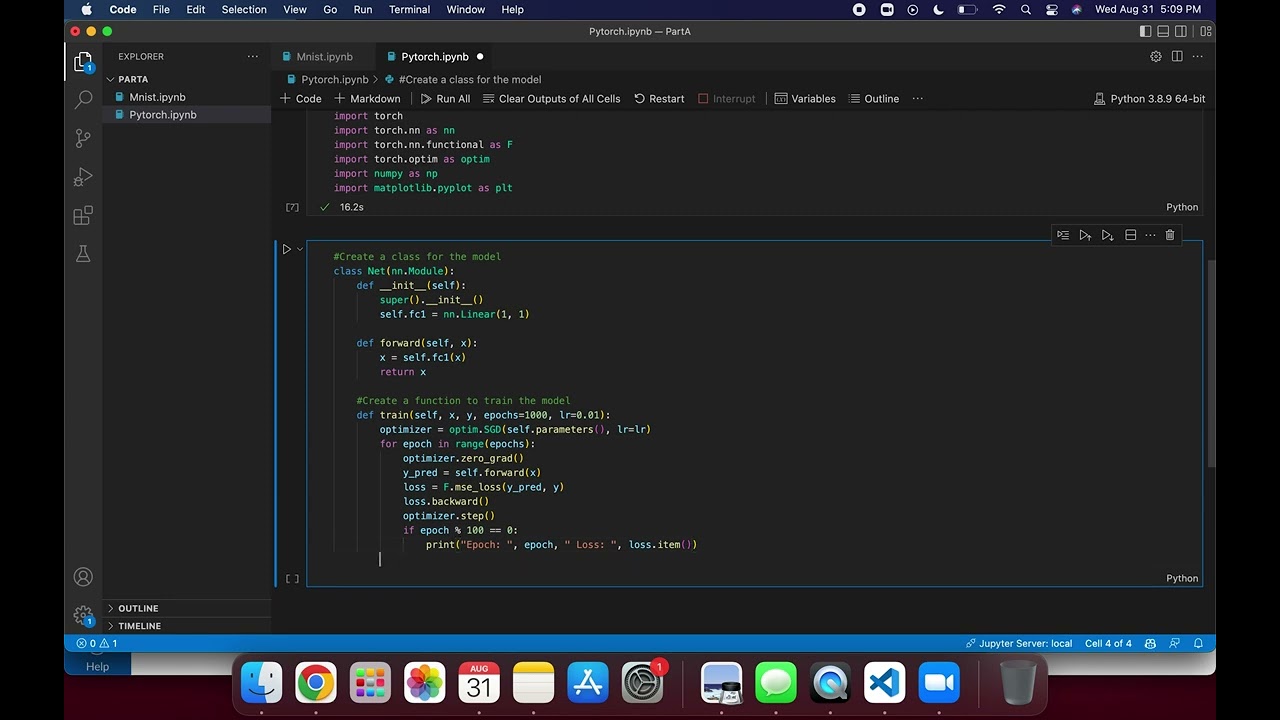Open the File menu
Screen dimensions: 1280x720
161,9
